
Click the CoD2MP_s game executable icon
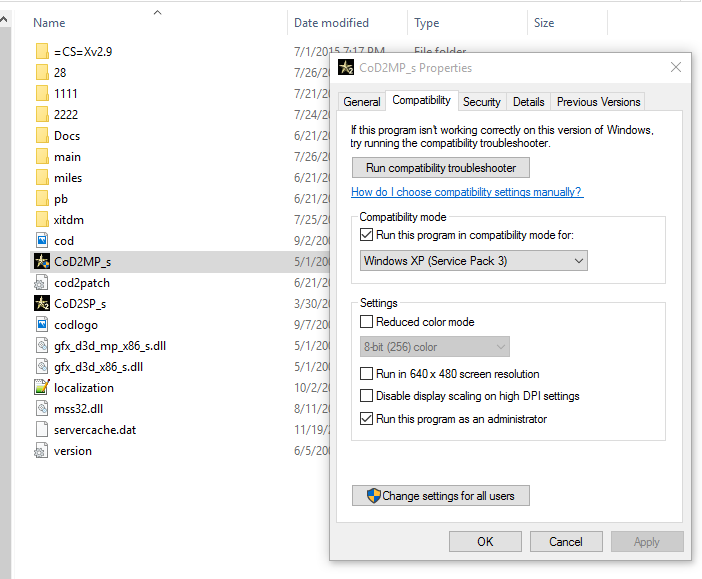(42, 262)
